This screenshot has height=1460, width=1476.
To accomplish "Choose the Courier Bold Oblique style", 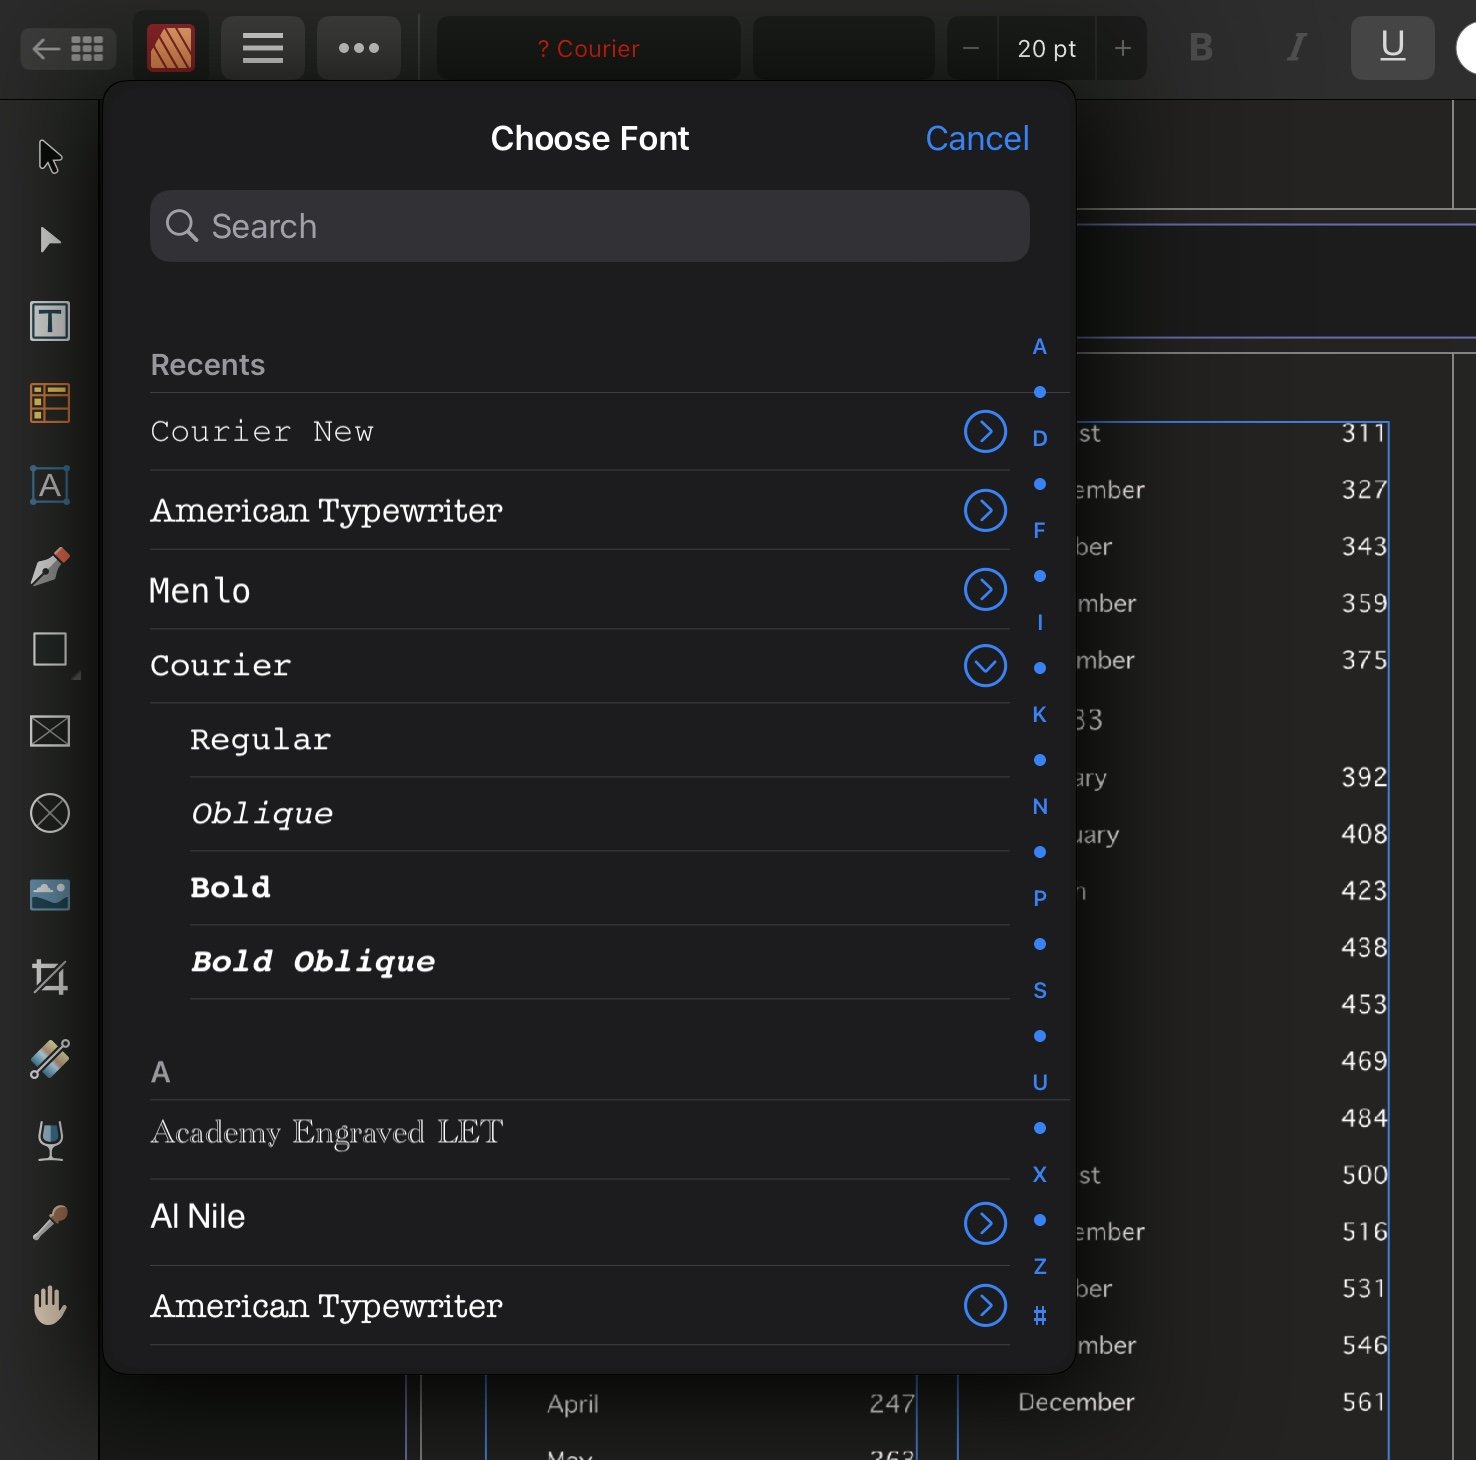I will coord(600,962).
